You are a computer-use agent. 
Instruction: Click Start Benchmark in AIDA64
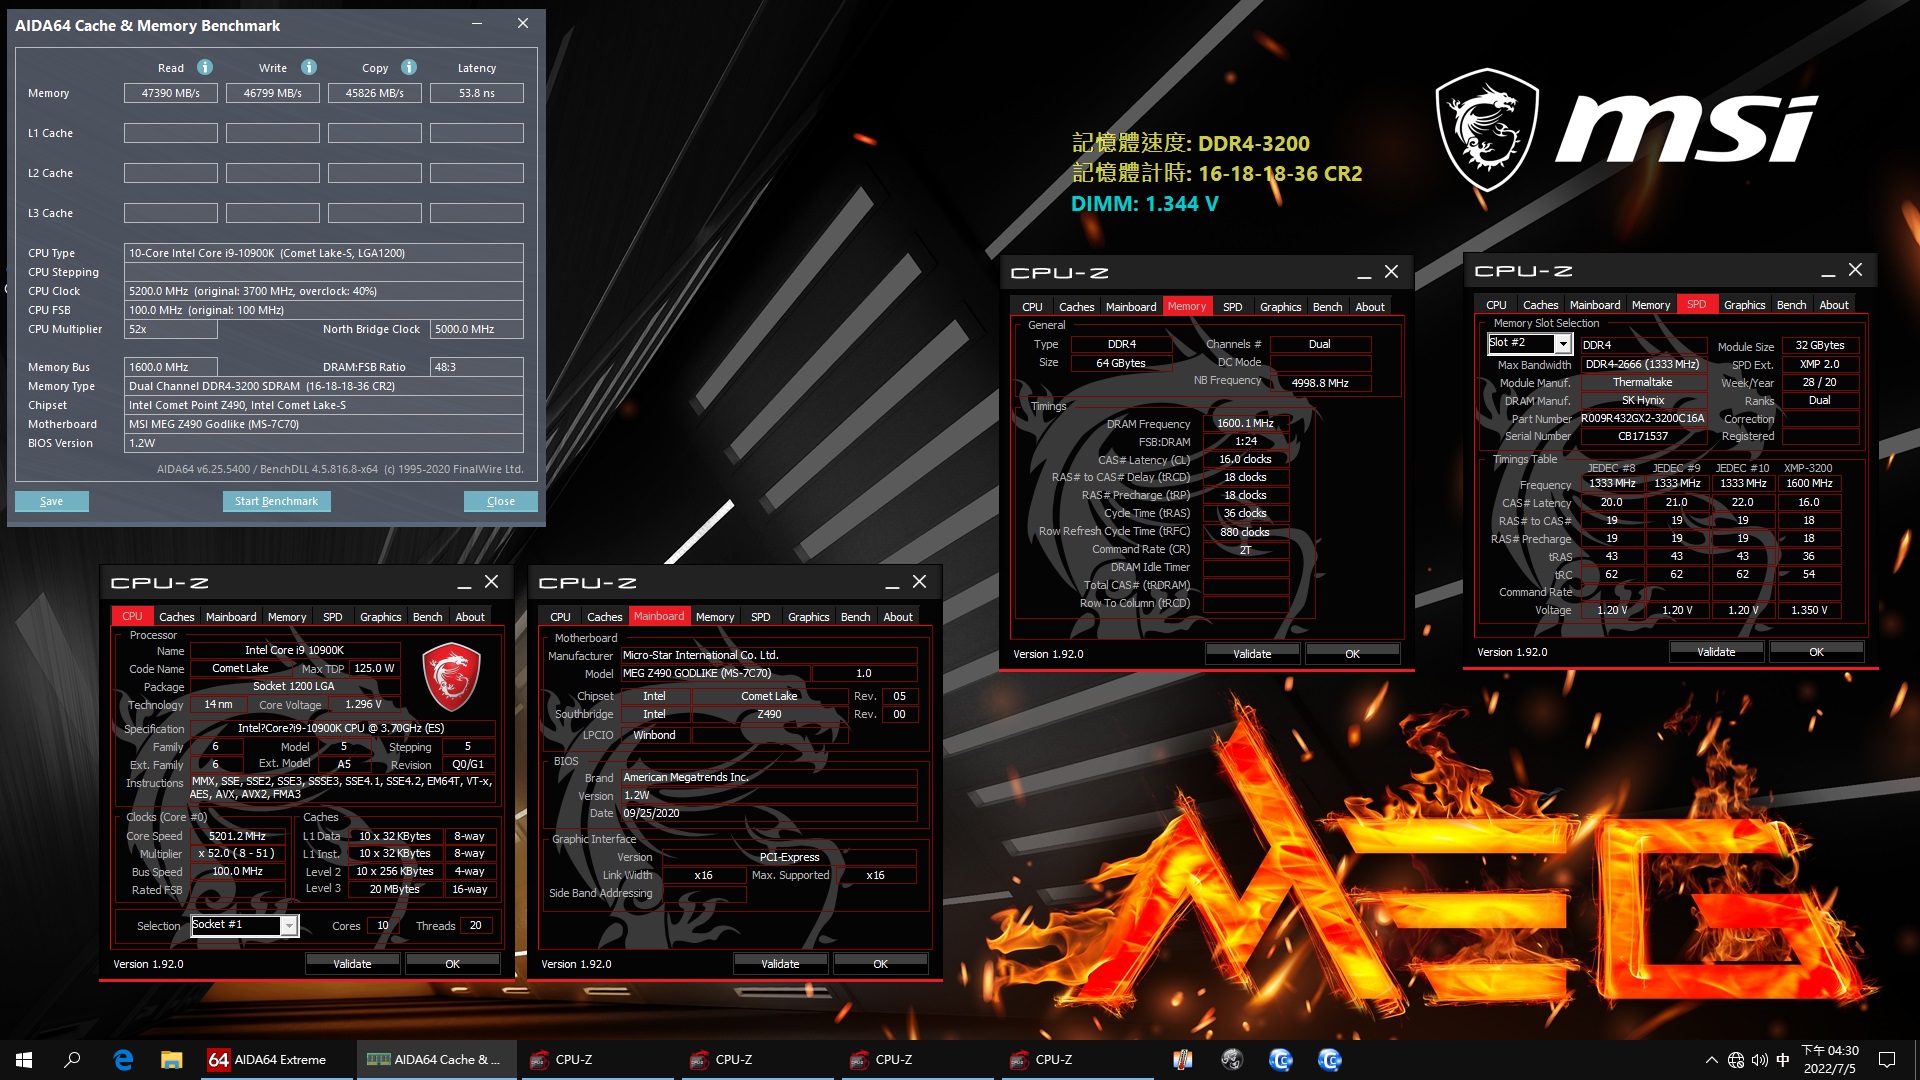tap(276, 501)
